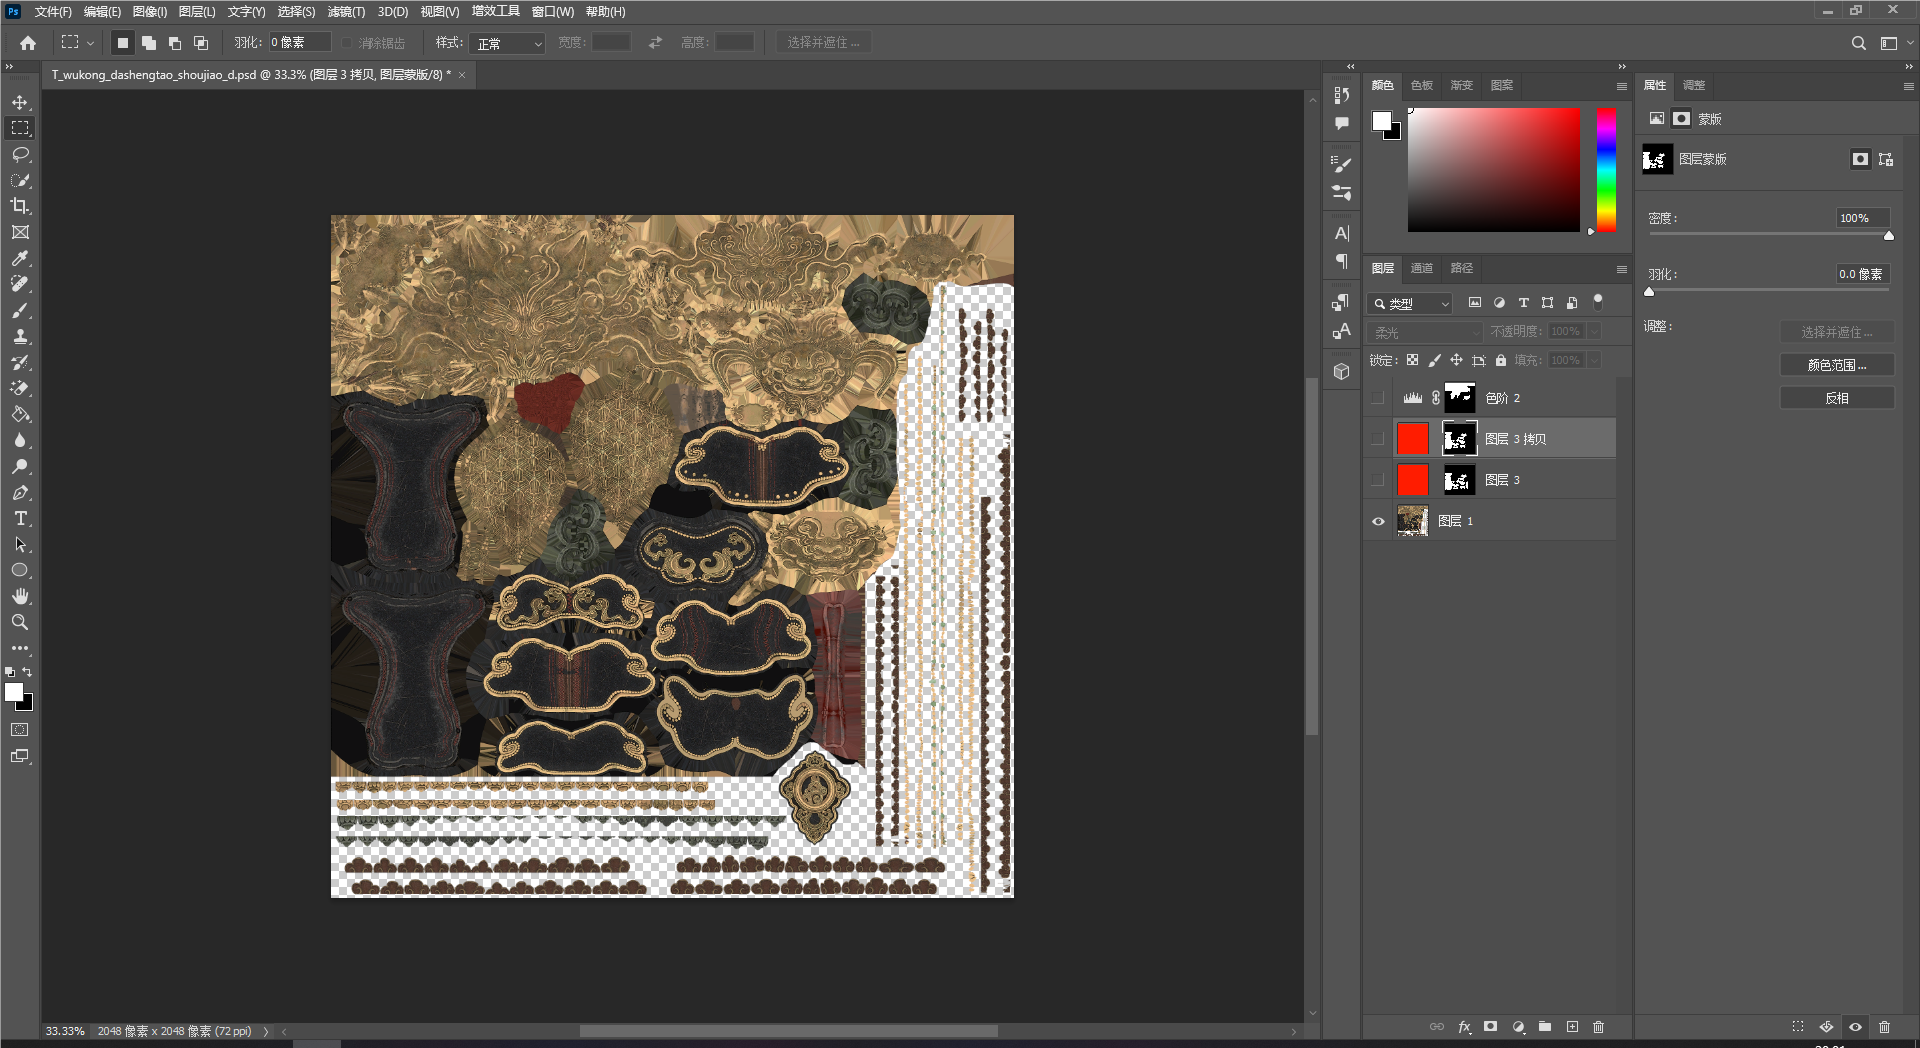Screen dimensions: 1920x1048
Task: Open the 滤镜(T) menu
Action: (346, 12)
